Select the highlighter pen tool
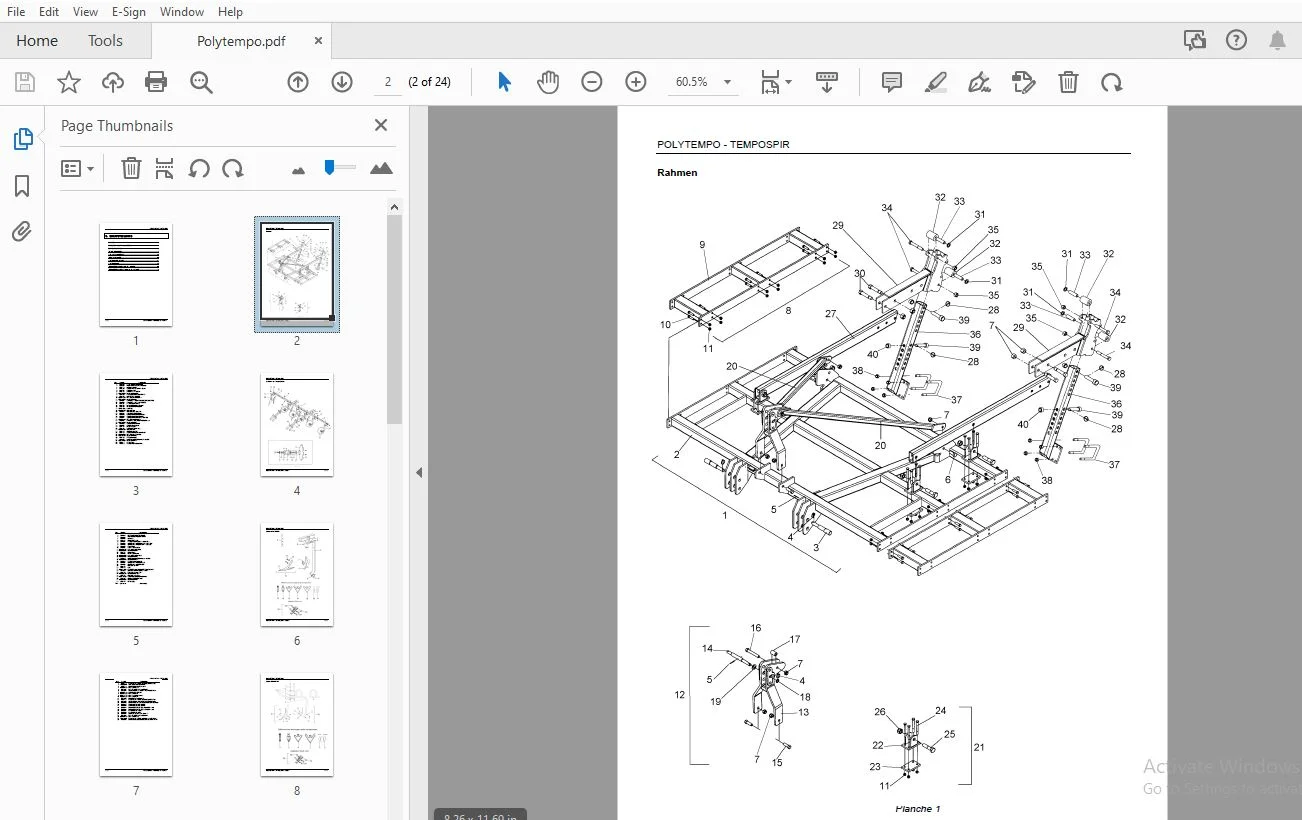Viewport: 1302px width, 820px height. 936,82
